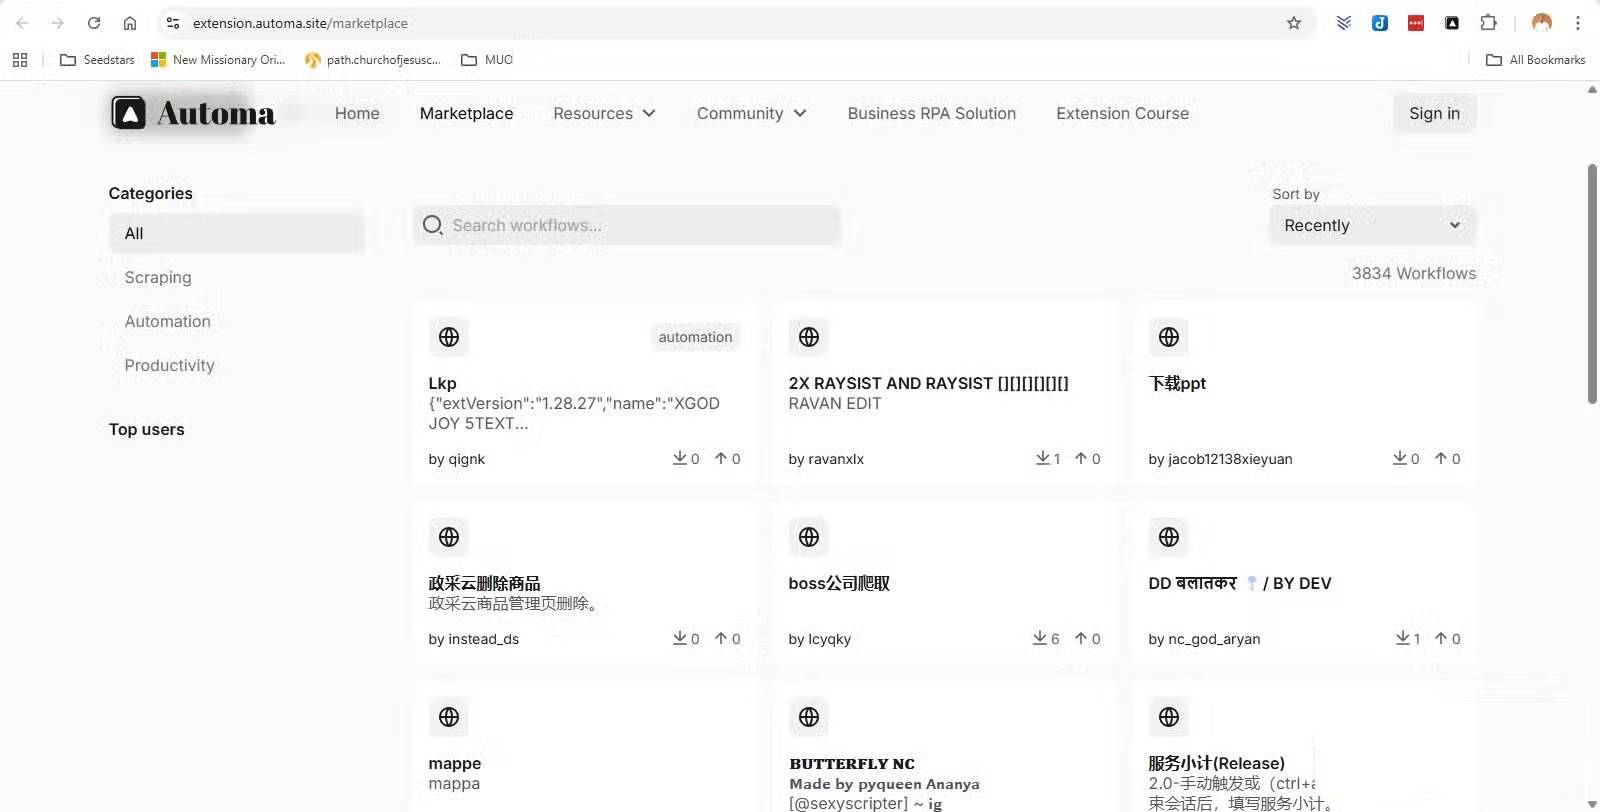
Task: Click the globe icon on 下载ppt workflow
Action: click(1169, 337)
